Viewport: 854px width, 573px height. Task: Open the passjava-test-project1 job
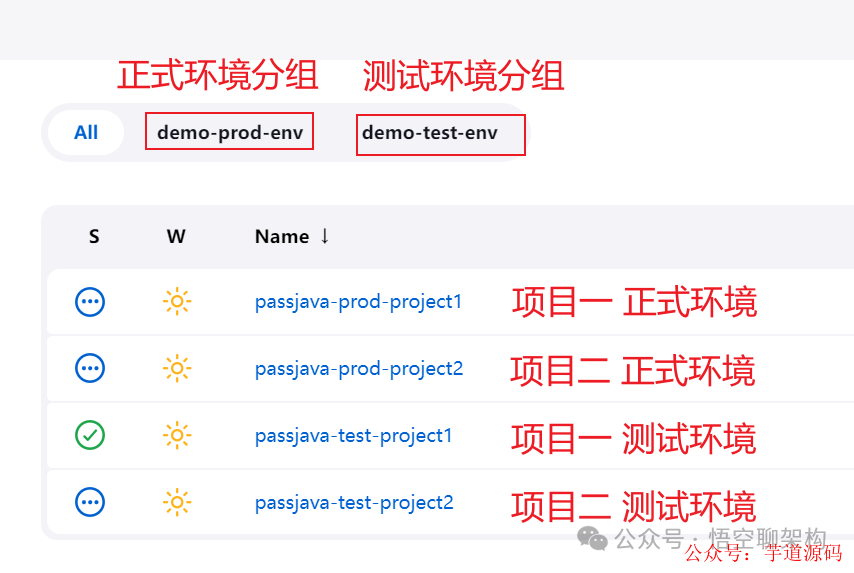(x=353, y=436)
